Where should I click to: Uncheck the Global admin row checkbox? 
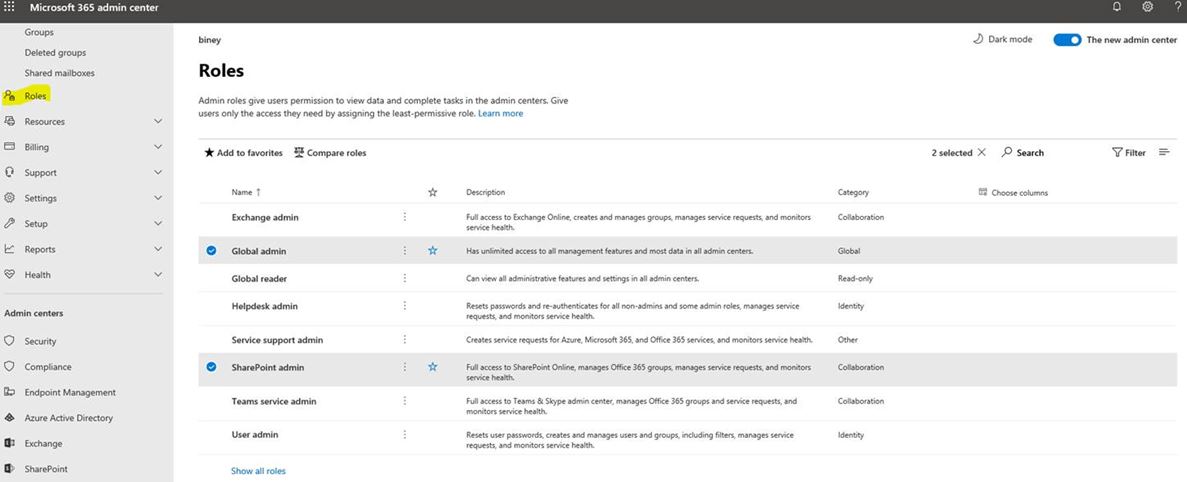211,250
